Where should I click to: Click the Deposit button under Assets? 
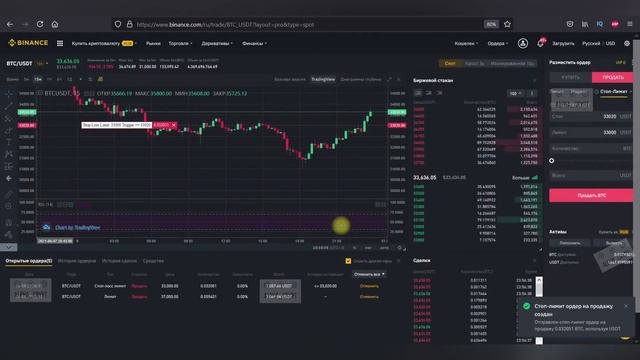tap(570, 243)
